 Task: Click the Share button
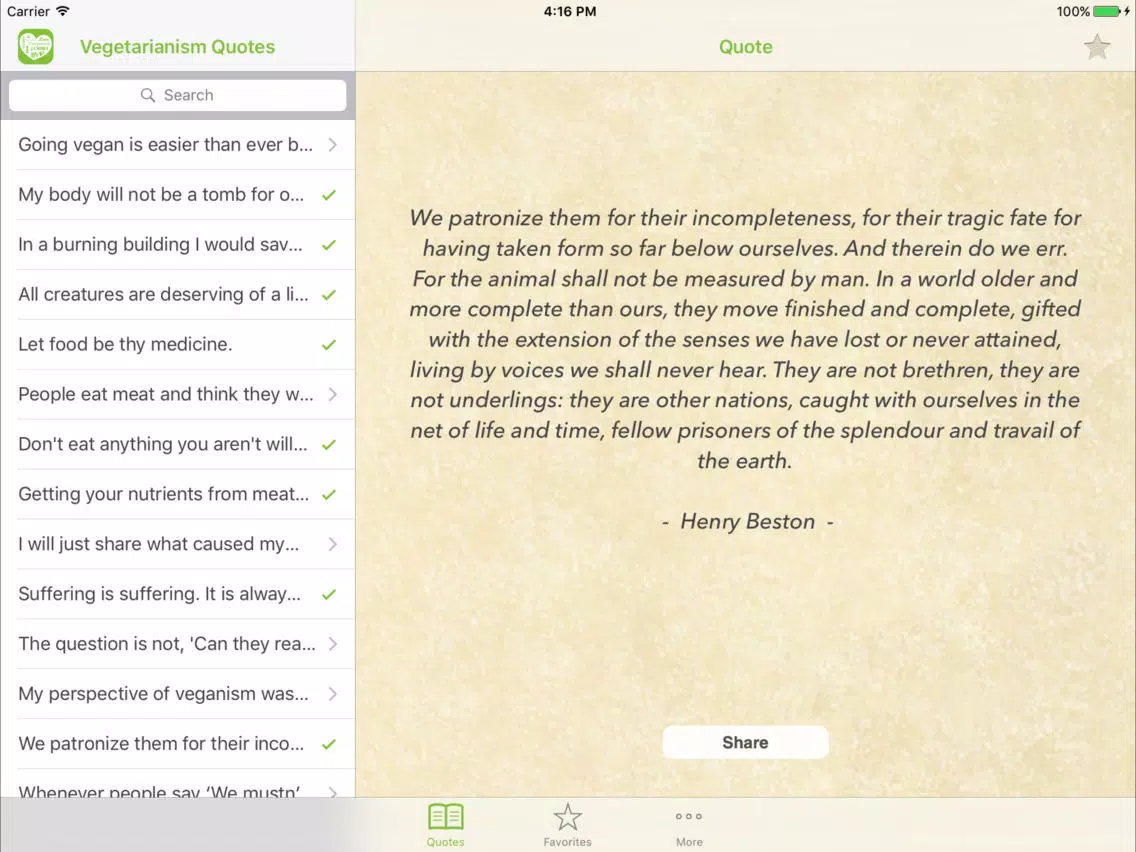point(745,743)
